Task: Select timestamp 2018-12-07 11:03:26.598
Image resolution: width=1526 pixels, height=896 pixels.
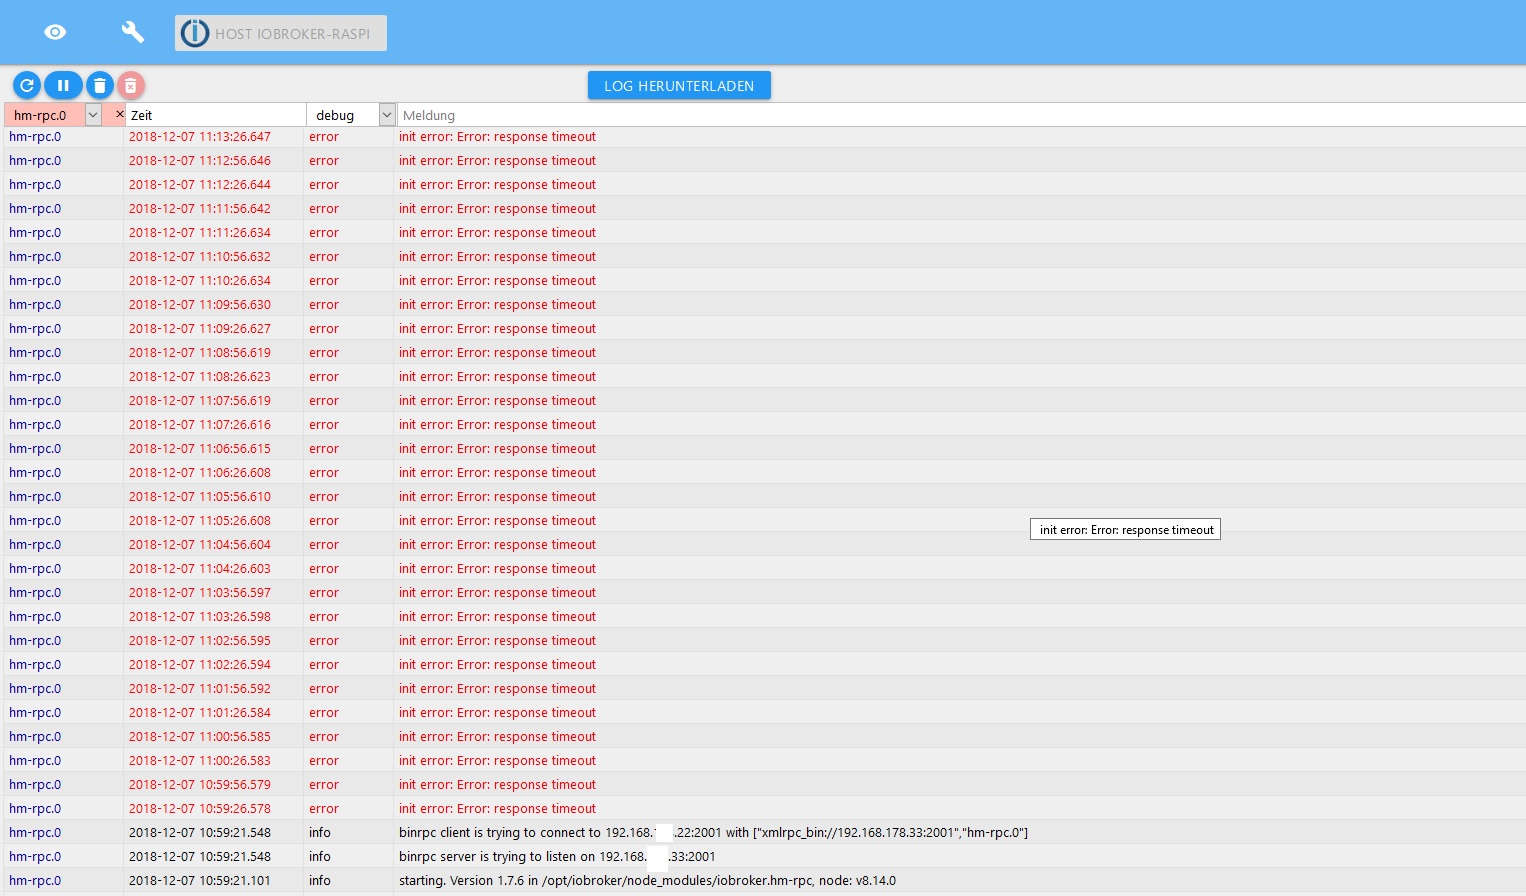Action: pyautogui.click(x=200, y=617)
